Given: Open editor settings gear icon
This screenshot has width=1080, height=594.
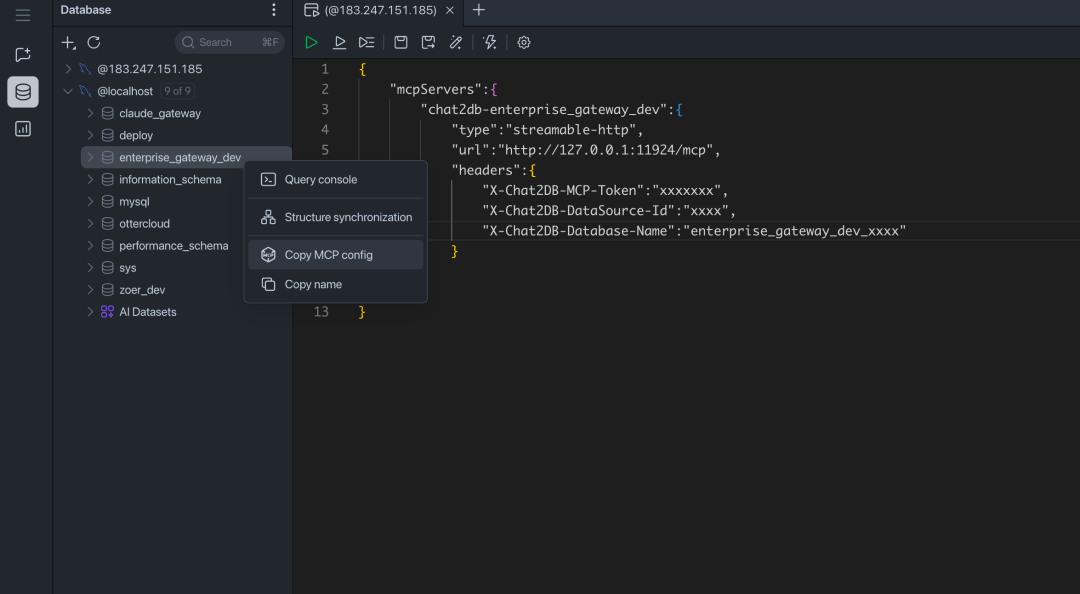Looking at the screenshot, I should (523, 43).
